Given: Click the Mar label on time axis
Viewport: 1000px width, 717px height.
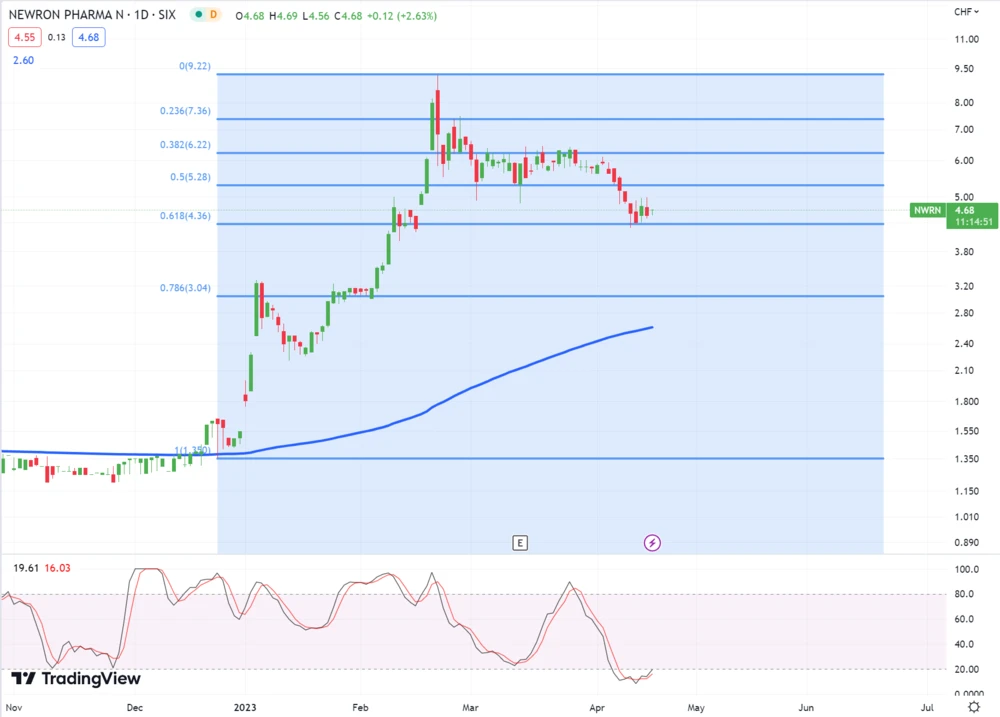Looking at the screenshot, I should click(470, 707).
